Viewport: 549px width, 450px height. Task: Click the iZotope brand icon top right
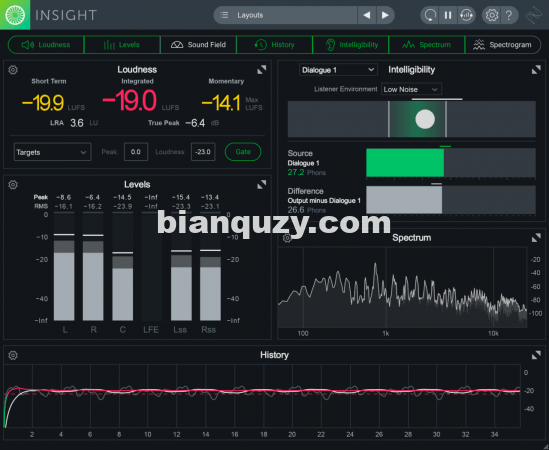click(x=534, y=15)
